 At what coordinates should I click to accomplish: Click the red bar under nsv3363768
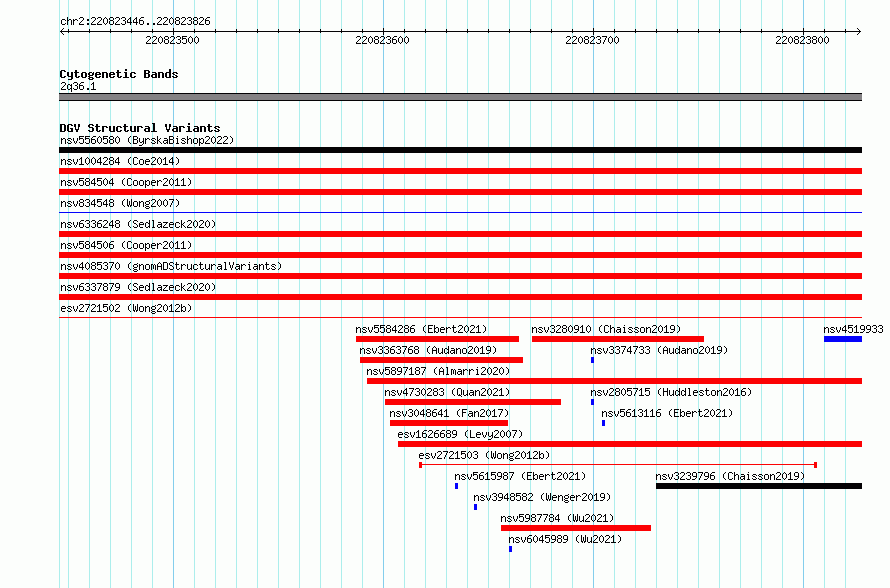[x=441, y=360]
